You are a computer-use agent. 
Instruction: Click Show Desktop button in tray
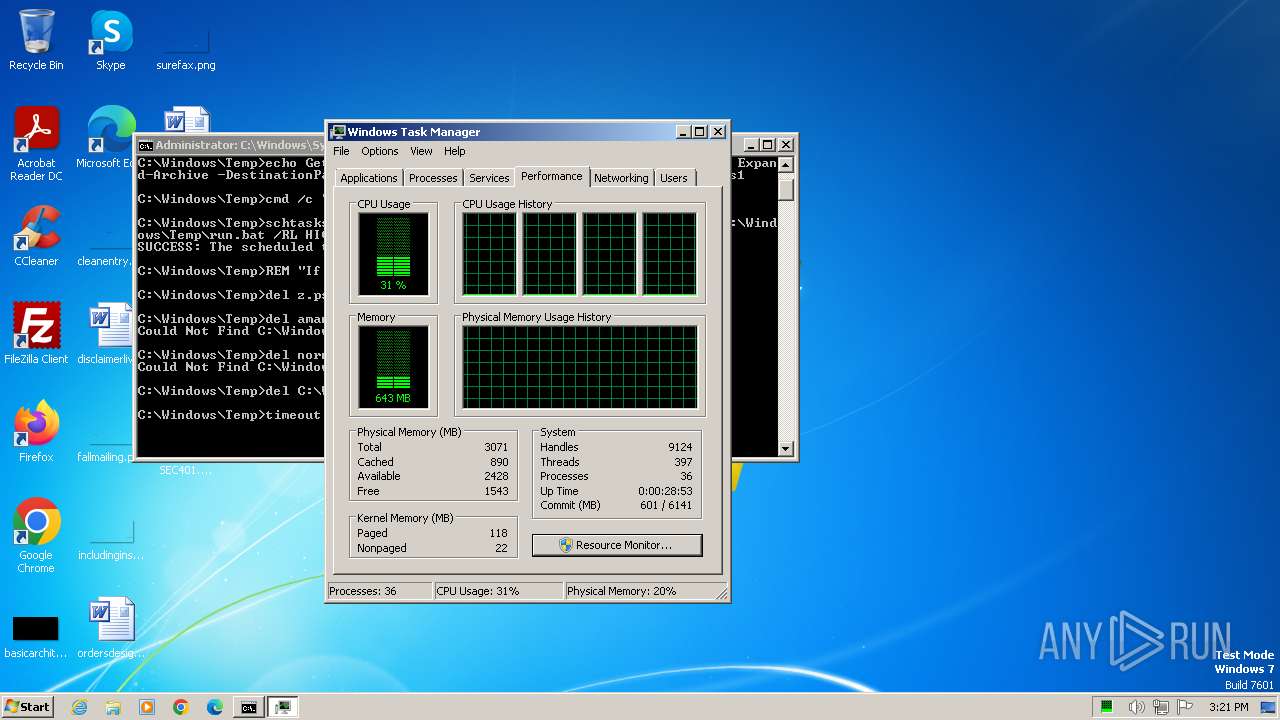coord(1269,707)
